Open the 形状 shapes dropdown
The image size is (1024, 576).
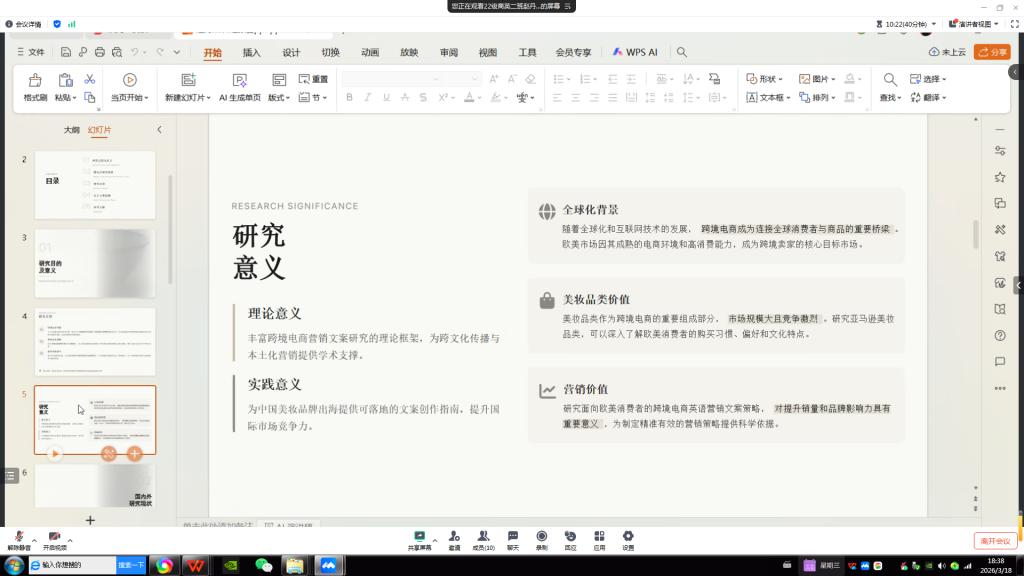pos(781,79)
